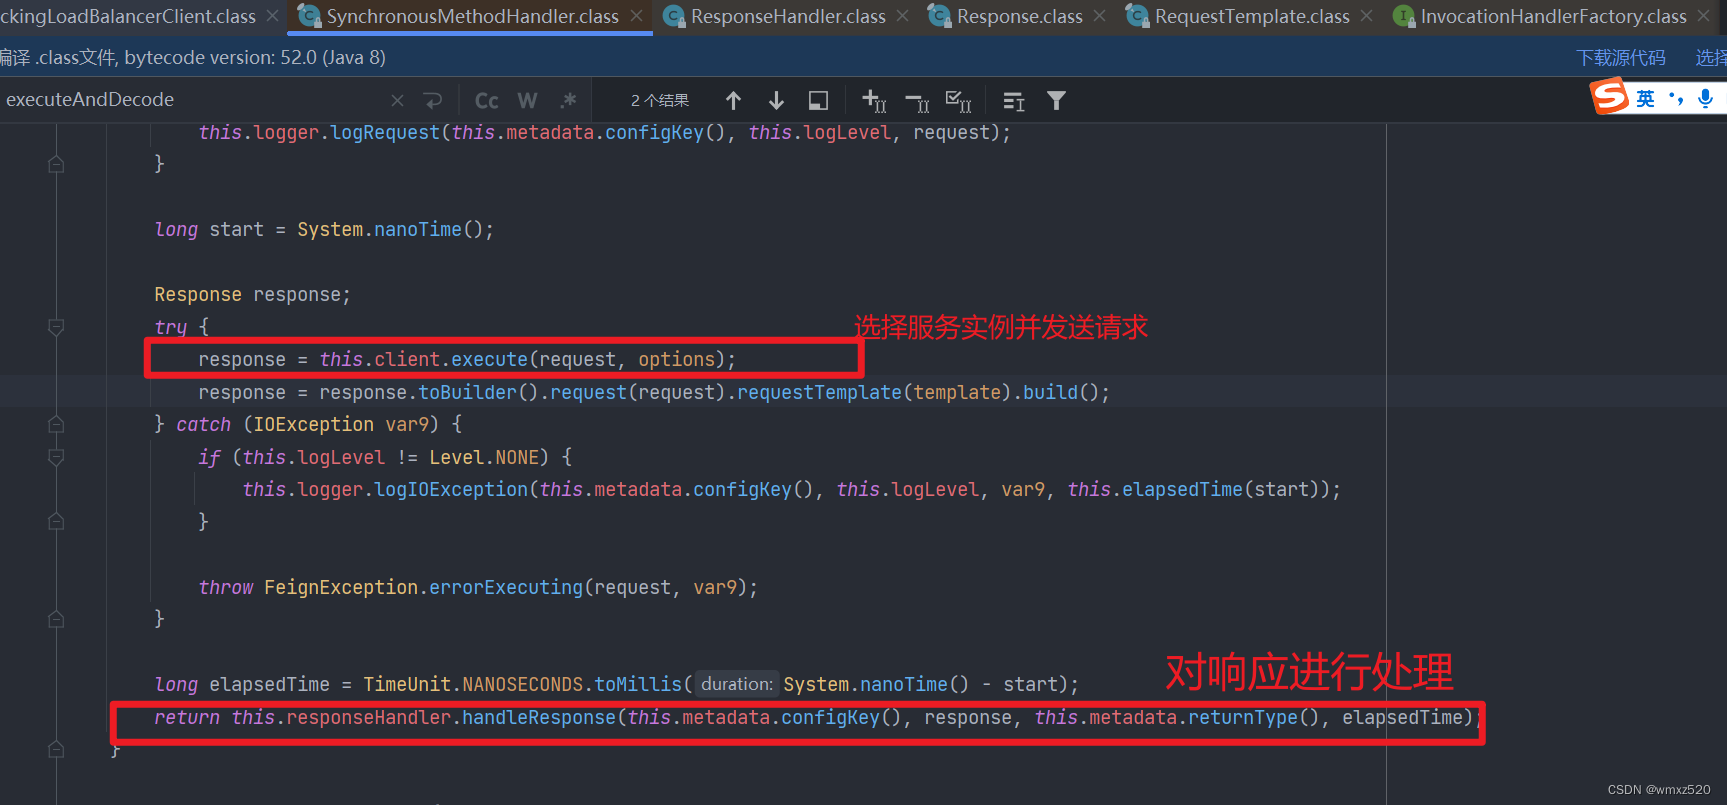Click 'Response' type in declaration line

tap(198, 294)
